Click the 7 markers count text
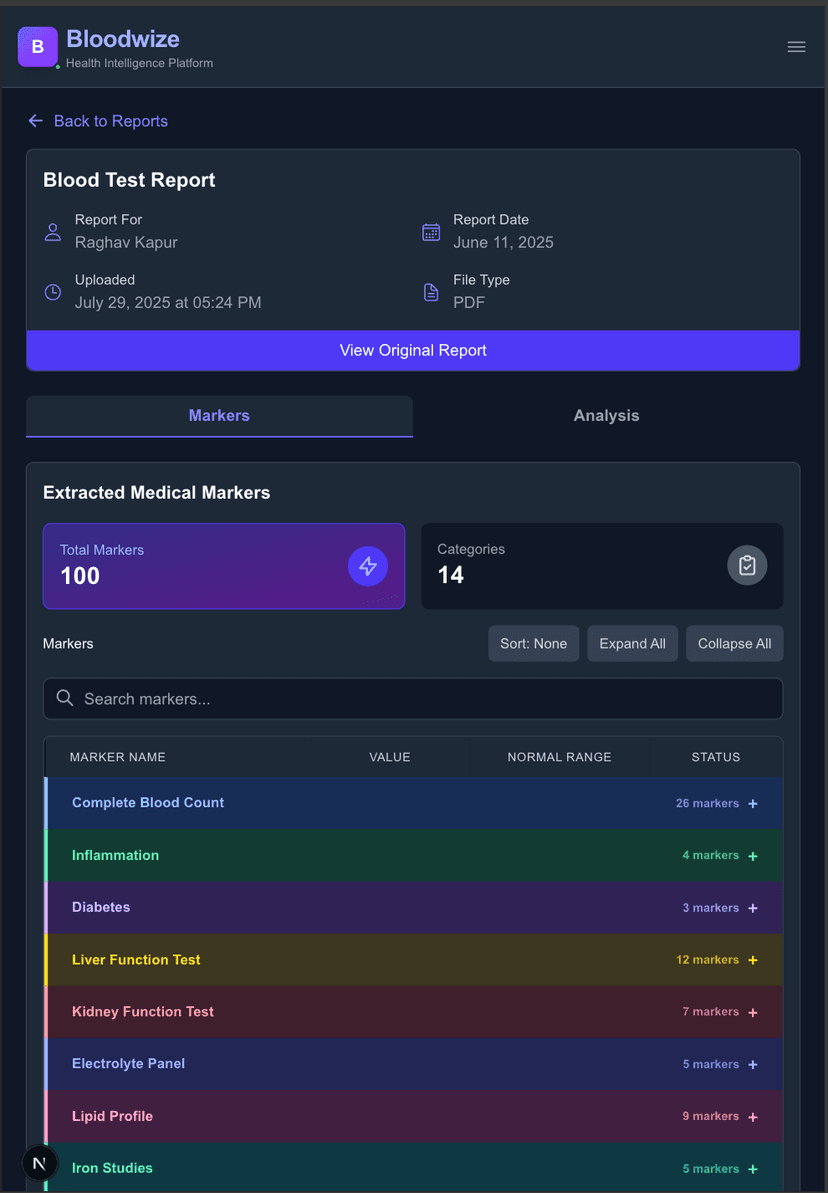828x1193 pixels. pos(711,1012)
